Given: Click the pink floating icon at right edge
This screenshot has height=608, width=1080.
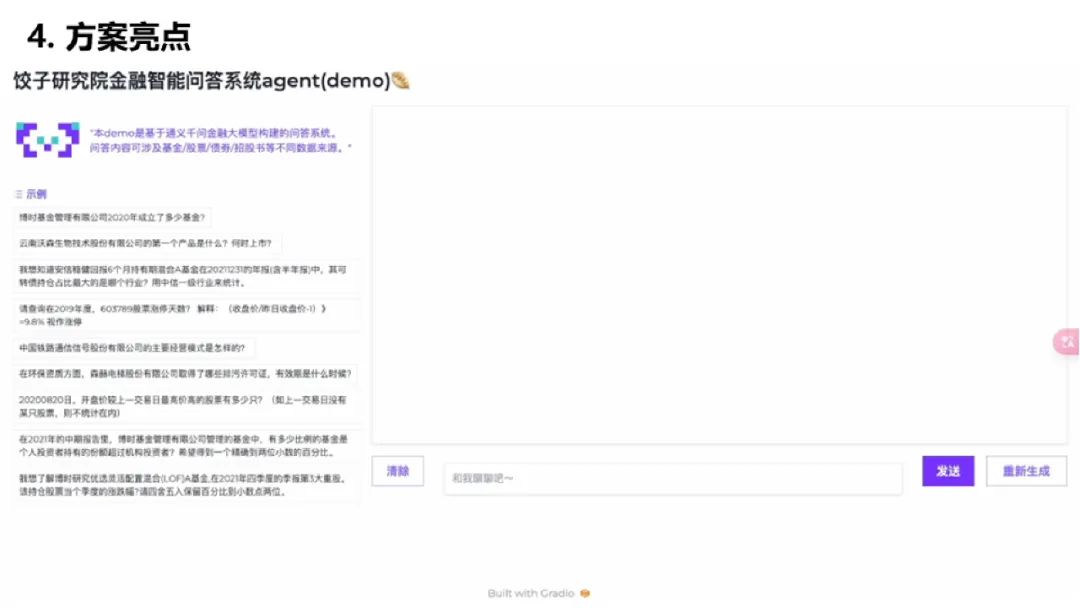Looking at the screenshot, I should pos(1067,342).
